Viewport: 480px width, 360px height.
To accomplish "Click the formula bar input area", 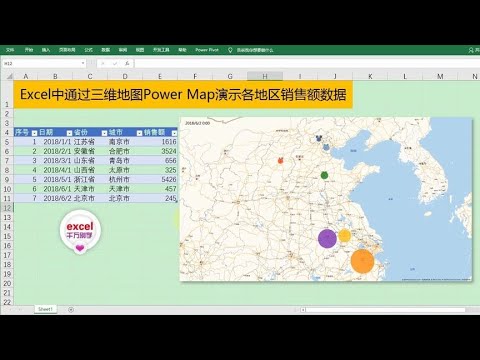I will click(x=307, y=63).
